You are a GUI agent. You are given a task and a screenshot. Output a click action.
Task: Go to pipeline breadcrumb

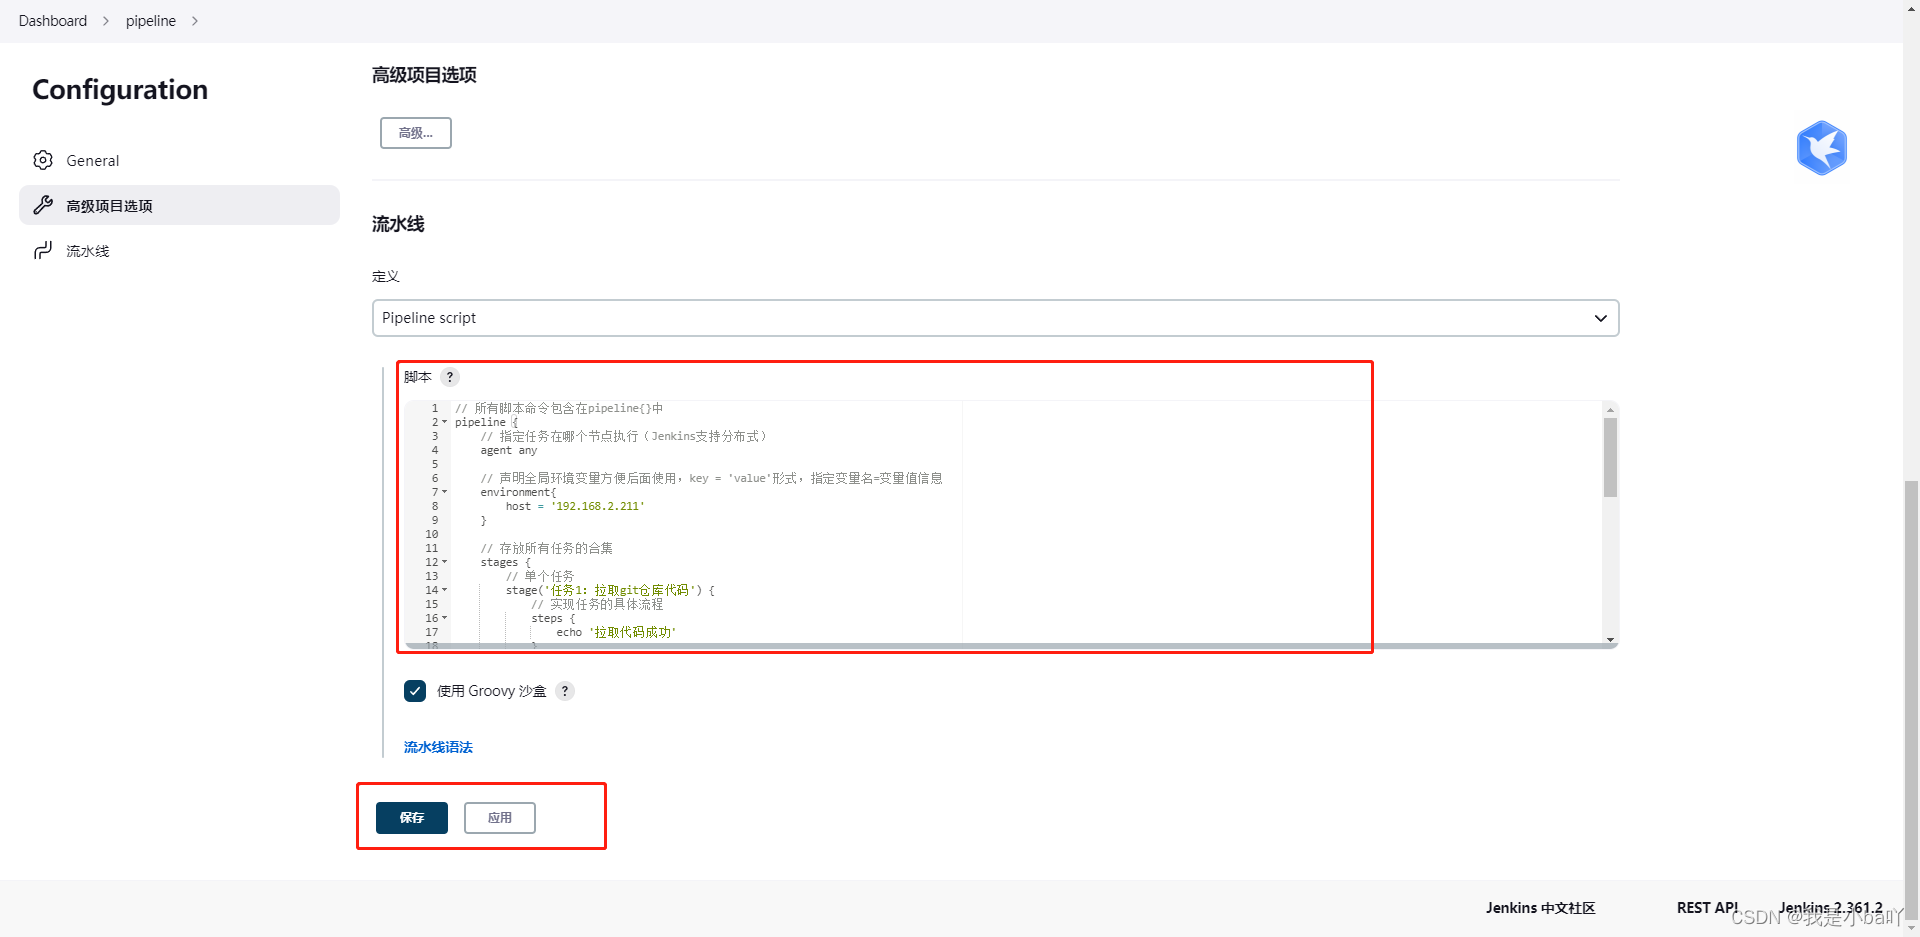click(151, 21)
